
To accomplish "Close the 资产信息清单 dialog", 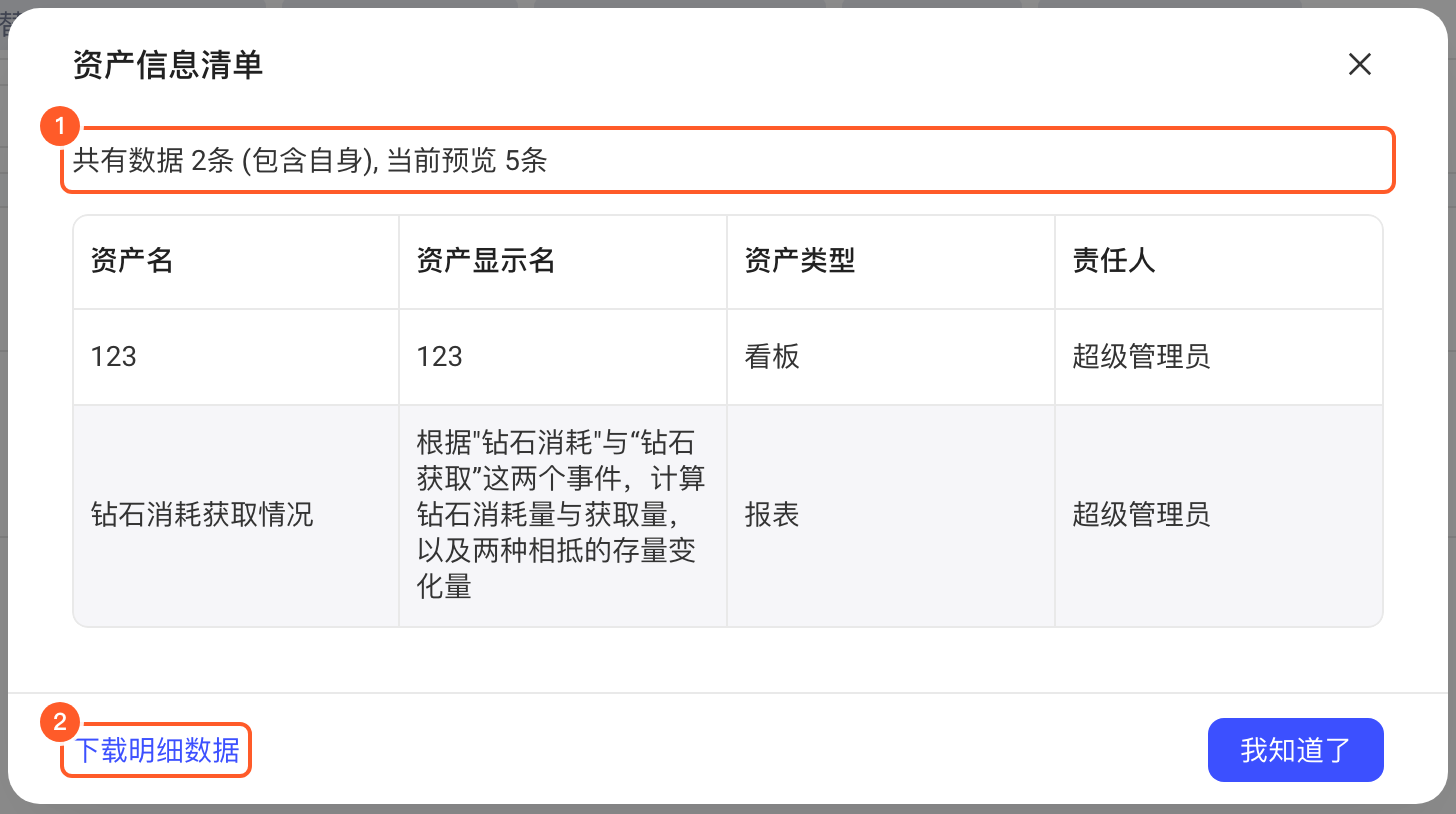I will [x=1359, y=65].
